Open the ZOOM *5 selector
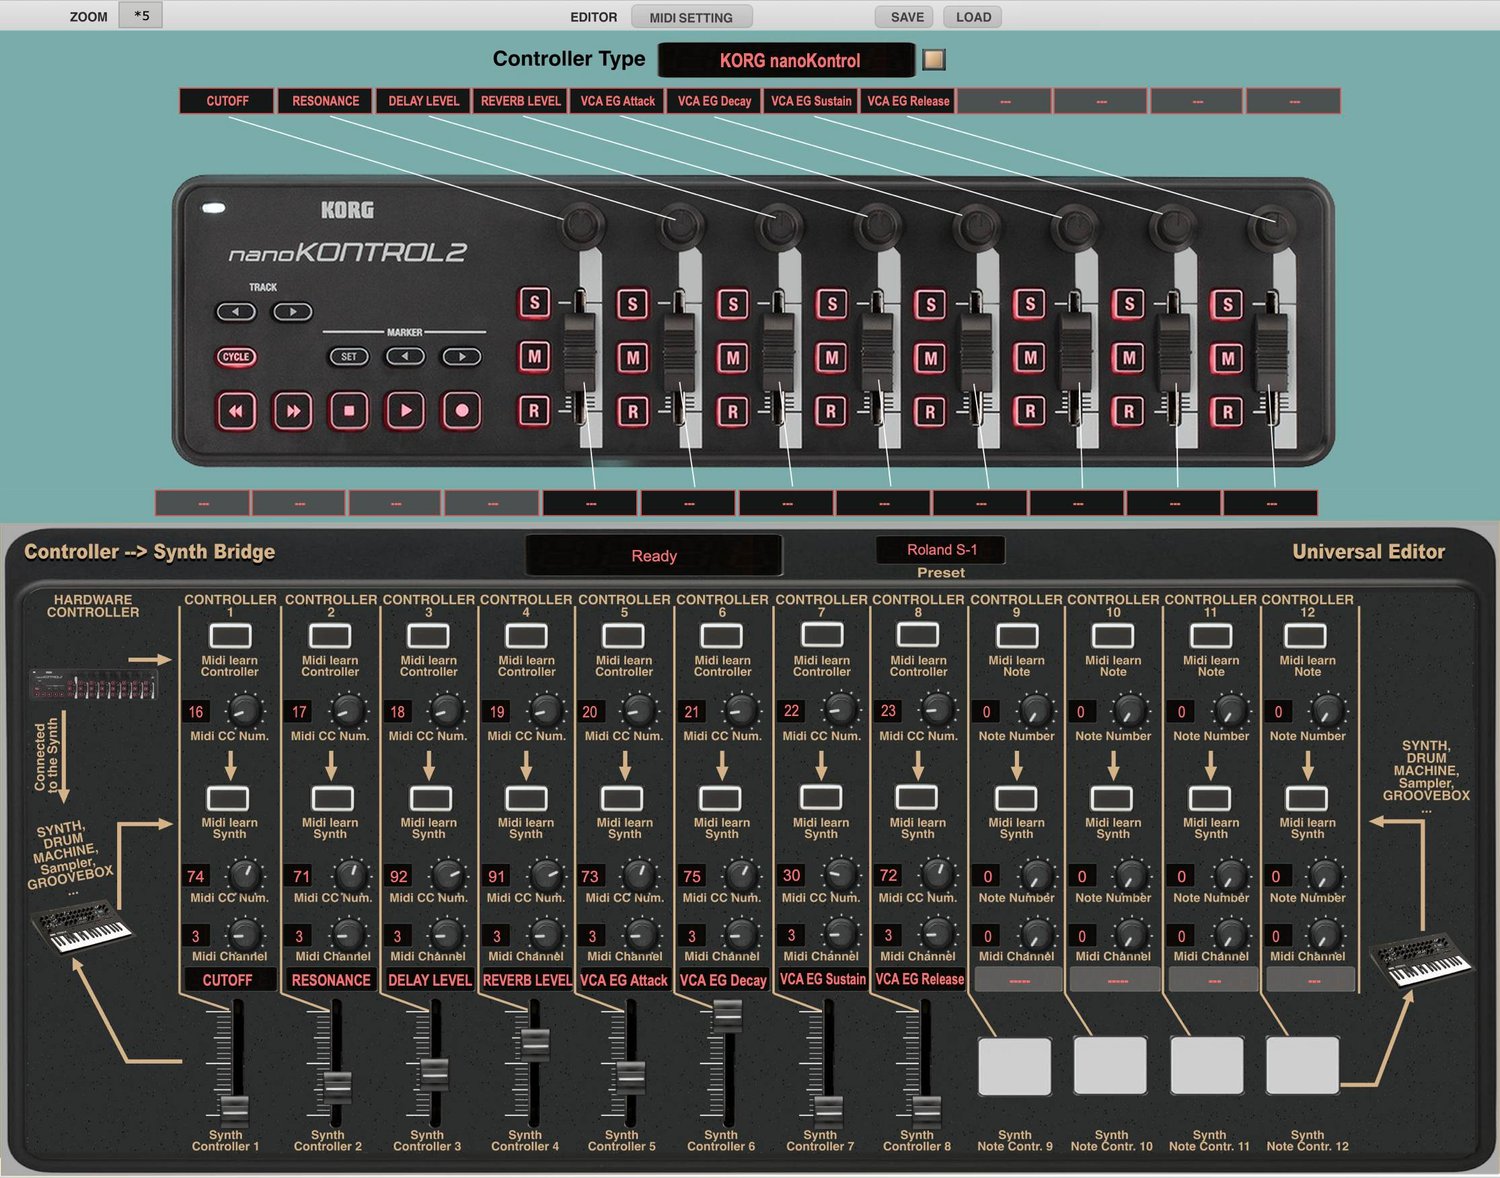Screen dimensions: 1500x1178 coord(141,15)
